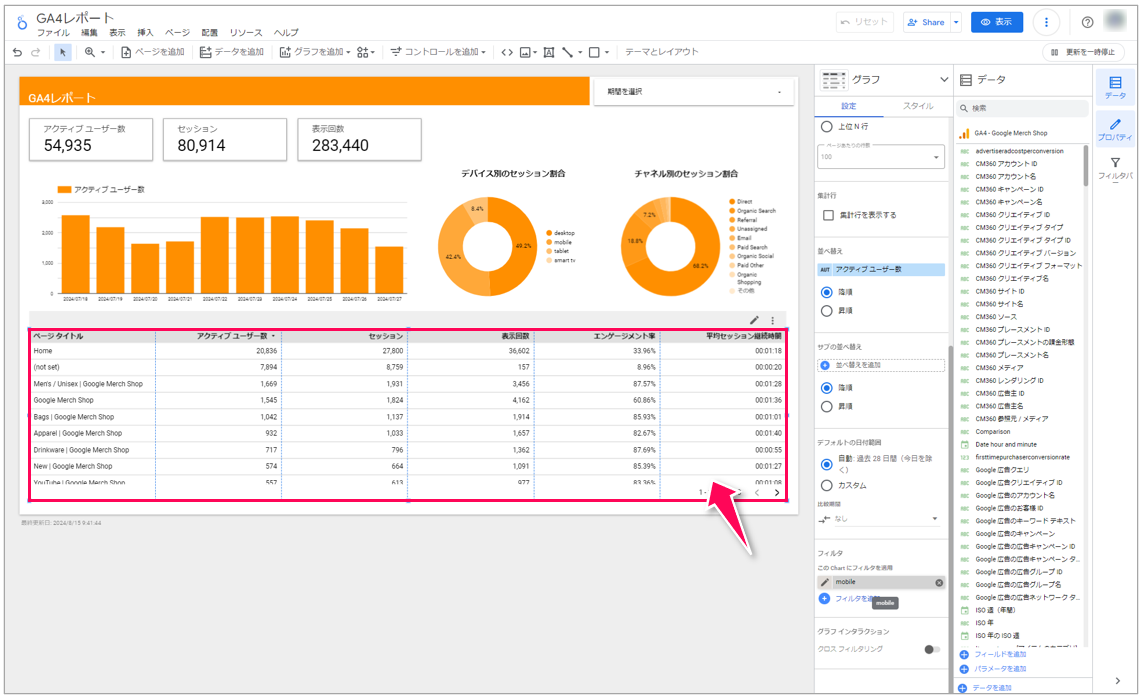Screen dimensions: 1142x695
Task: Click ページを追加 in the toolbar
Action: [152, 52]
